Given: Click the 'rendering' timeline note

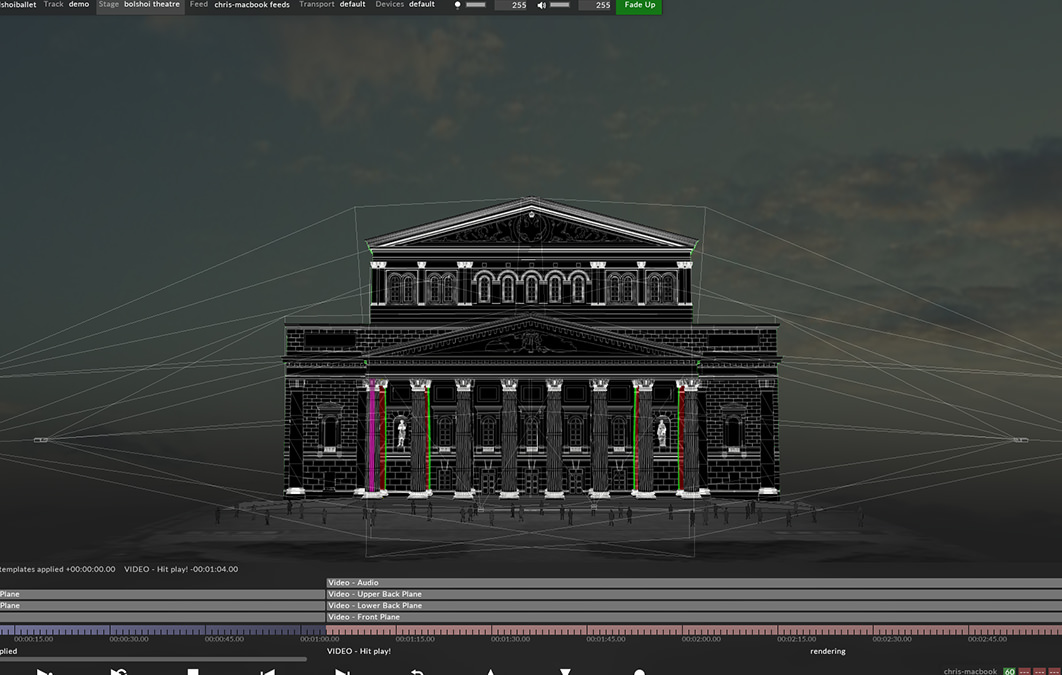Looking at the screenshot, I should coord(828,651).
